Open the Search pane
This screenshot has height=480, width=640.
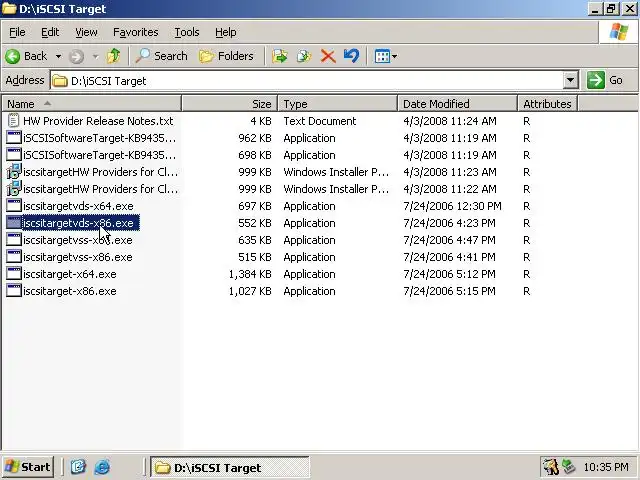coord(161,56)
